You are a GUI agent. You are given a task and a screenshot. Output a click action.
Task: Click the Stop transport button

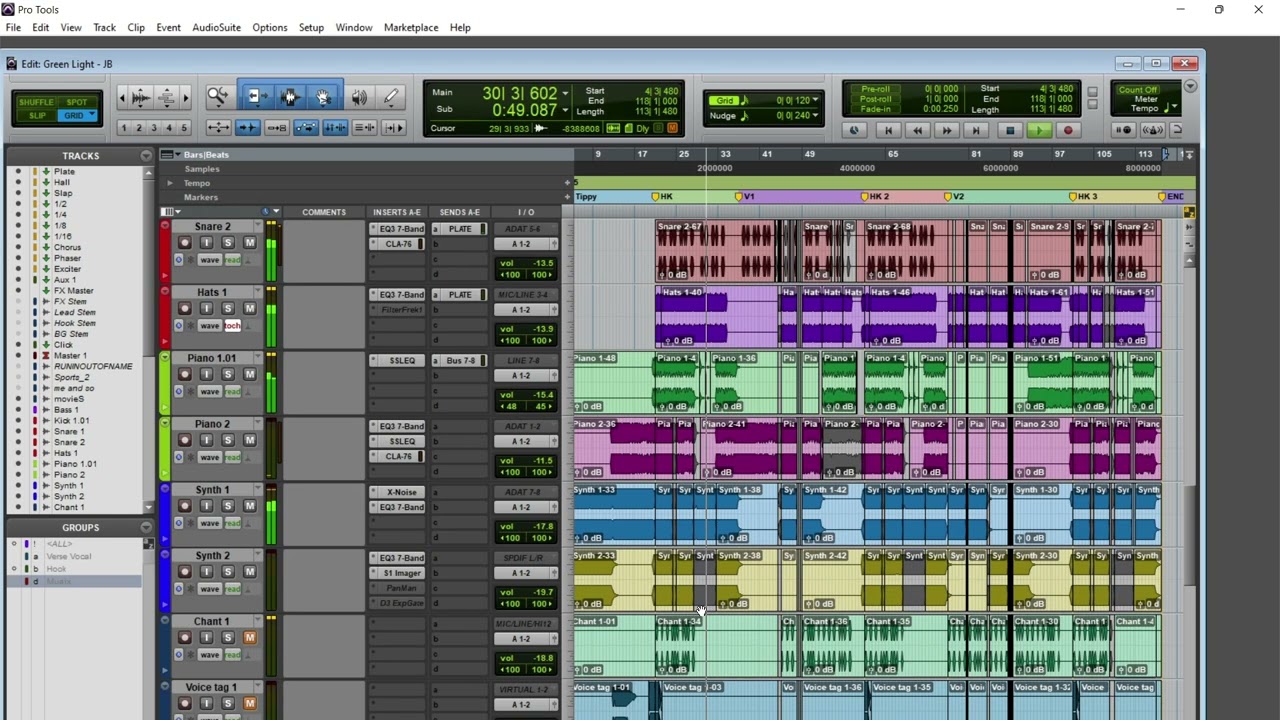click(x=1010, y=131)
